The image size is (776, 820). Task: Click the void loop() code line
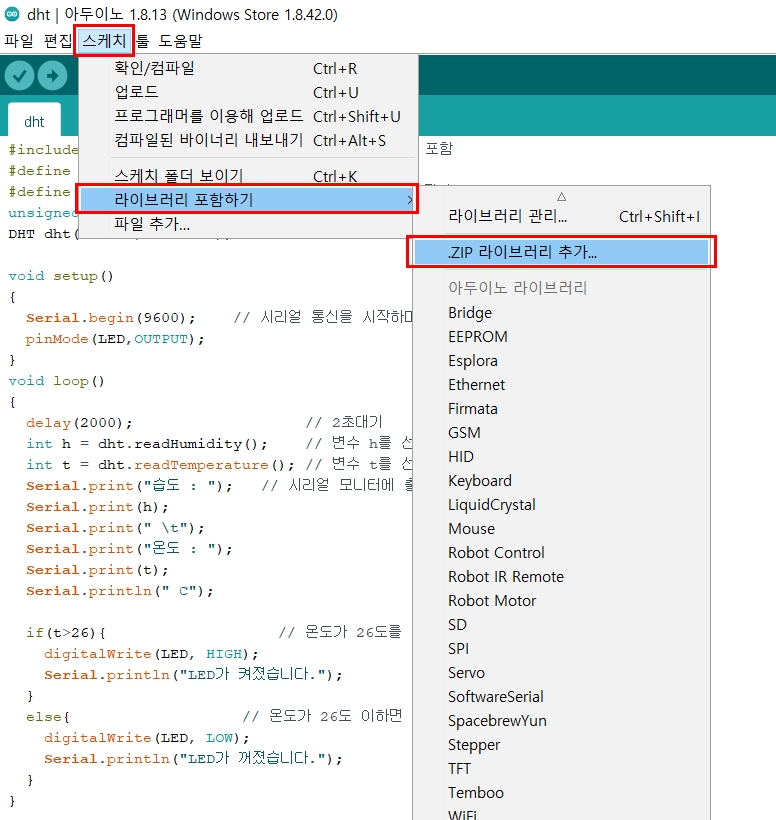pyautogui.click(x=56, y=381)
